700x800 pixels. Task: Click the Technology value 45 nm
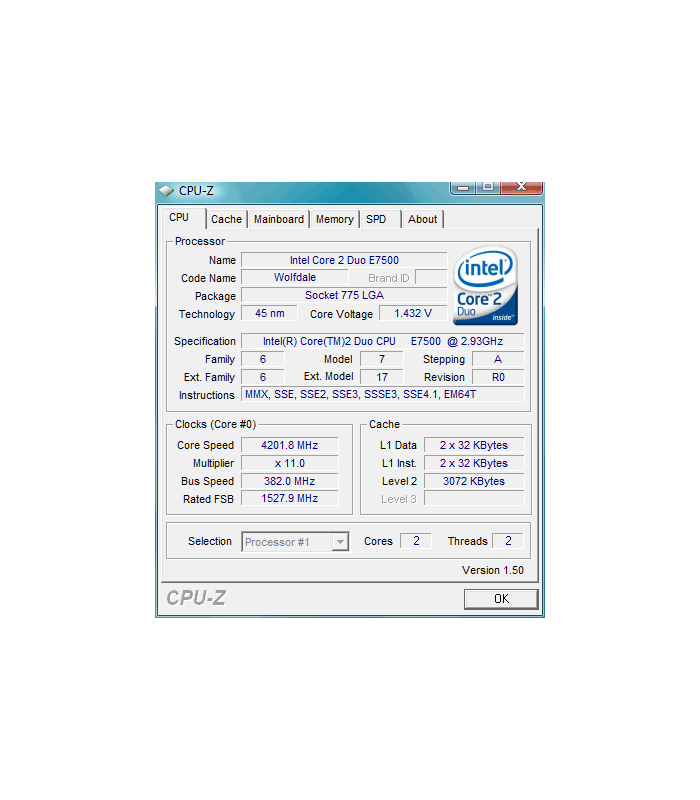tap(269, 313)
